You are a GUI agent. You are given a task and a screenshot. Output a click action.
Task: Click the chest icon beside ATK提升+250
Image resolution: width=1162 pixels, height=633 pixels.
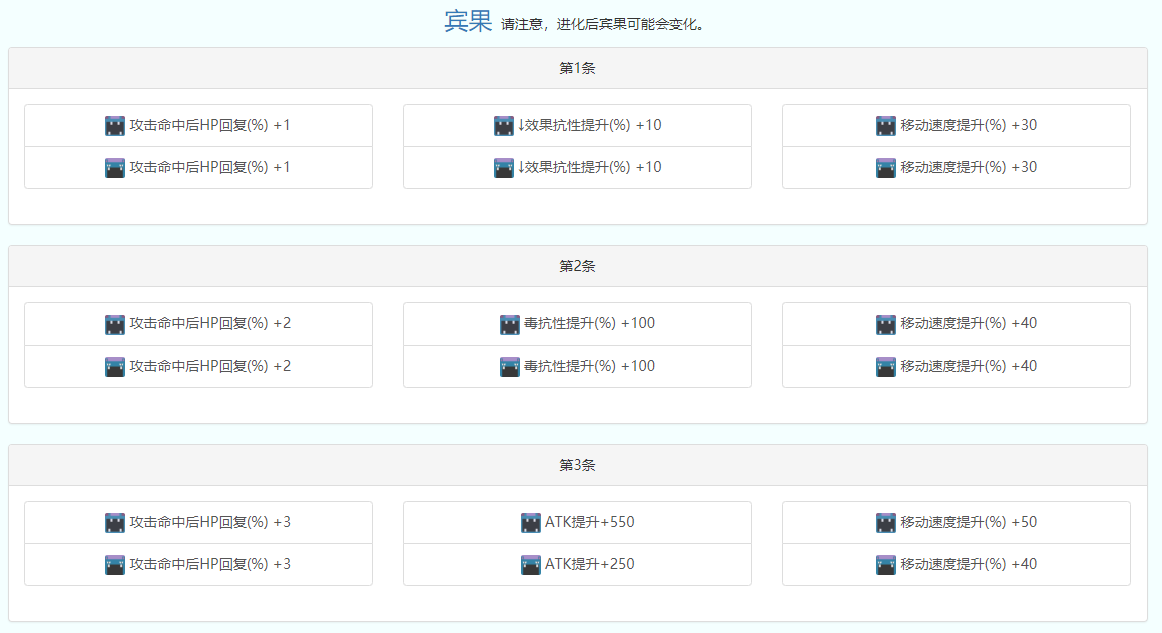(x=531, y=565)
